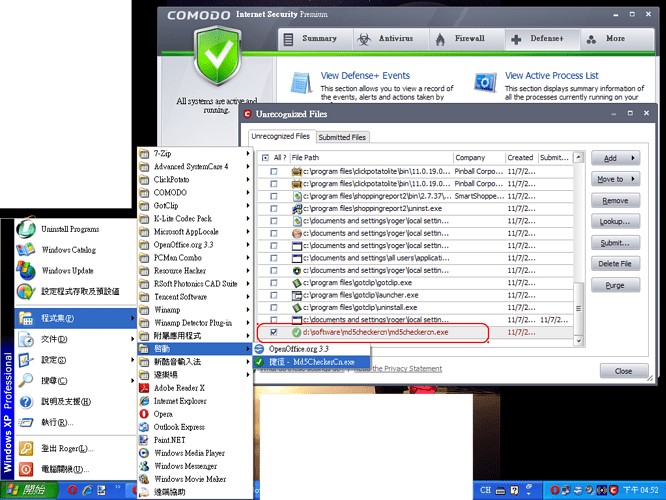Click the Start button on taskbar
Viewport: 666px width, 500px height.
click(29, 490)
